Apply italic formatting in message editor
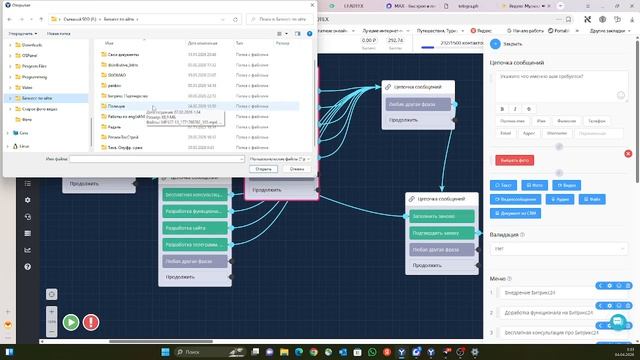This screenshot has height=360, width=640. point(515,109)
